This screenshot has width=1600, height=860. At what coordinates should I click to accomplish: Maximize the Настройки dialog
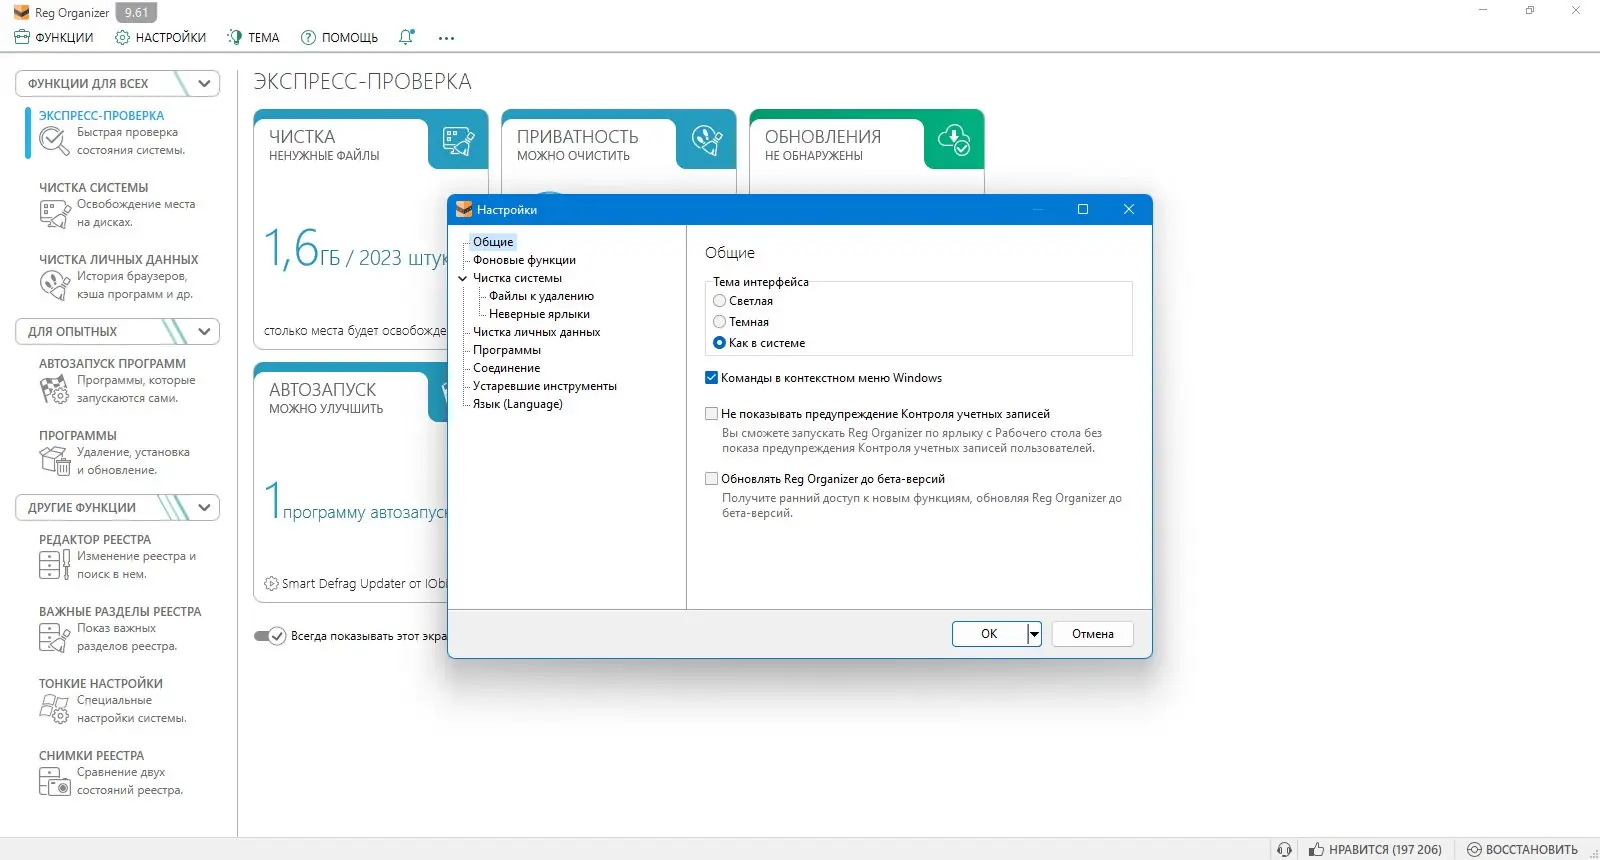[1083, 209]
